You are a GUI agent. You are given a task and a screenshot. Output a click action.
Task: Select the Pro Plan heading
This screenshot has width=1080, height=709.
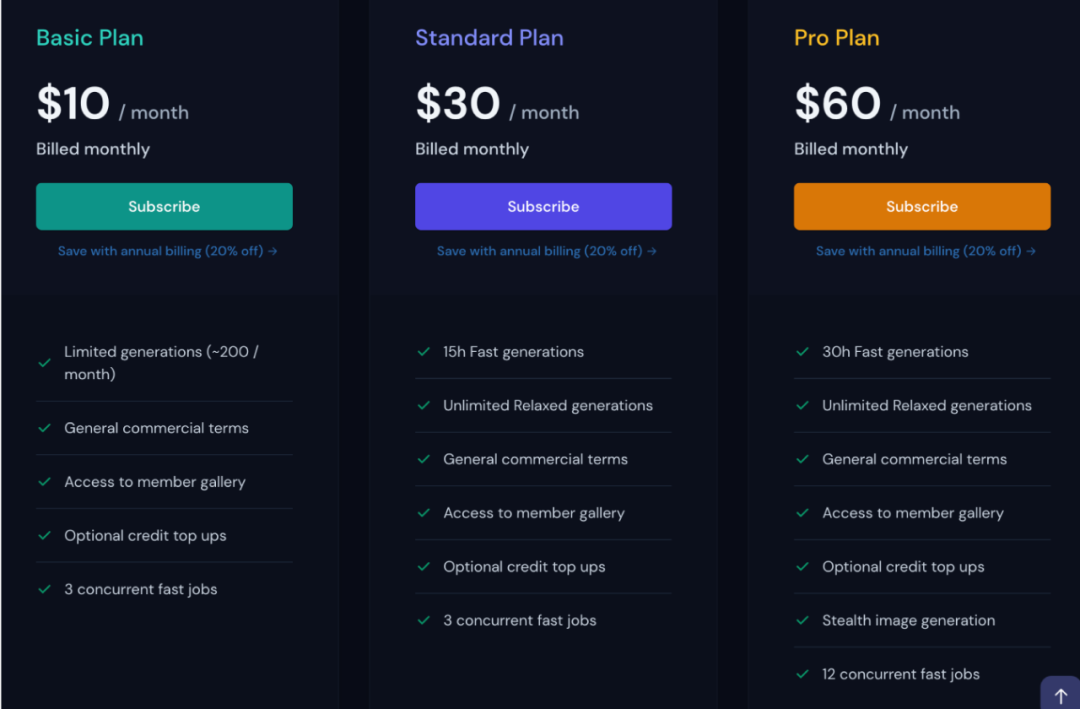point(836,38)
